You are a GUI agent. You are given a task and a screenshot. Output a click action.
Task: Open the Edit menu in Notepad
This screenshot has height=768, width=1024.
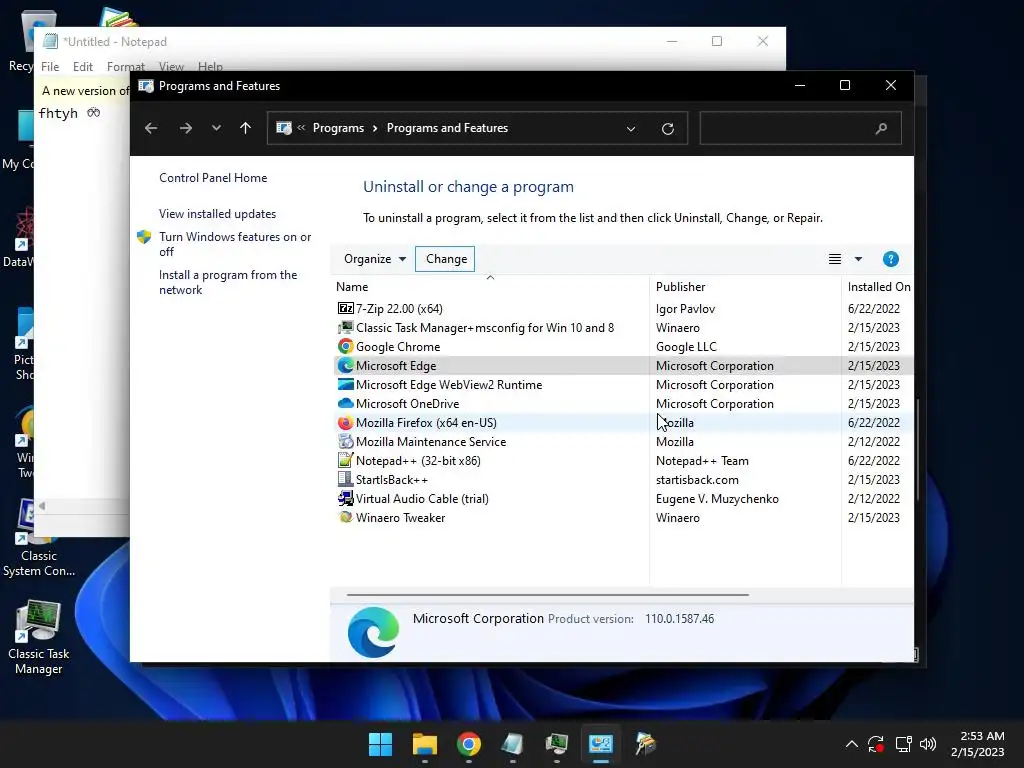coord(82,67)
